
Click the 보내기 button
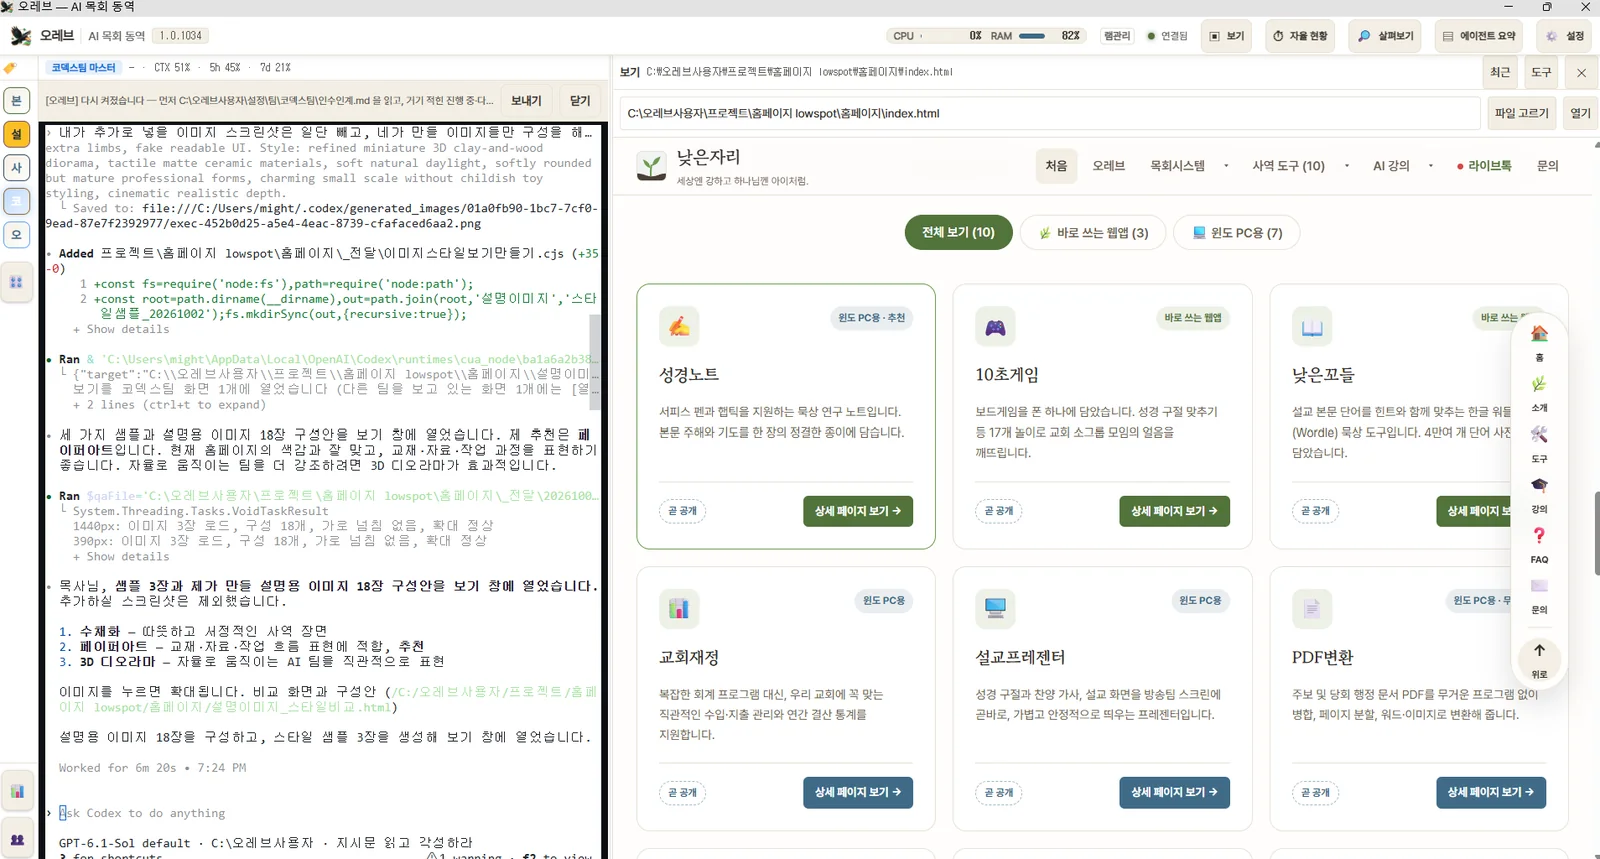pyautogui.click(x=526, y=101)
